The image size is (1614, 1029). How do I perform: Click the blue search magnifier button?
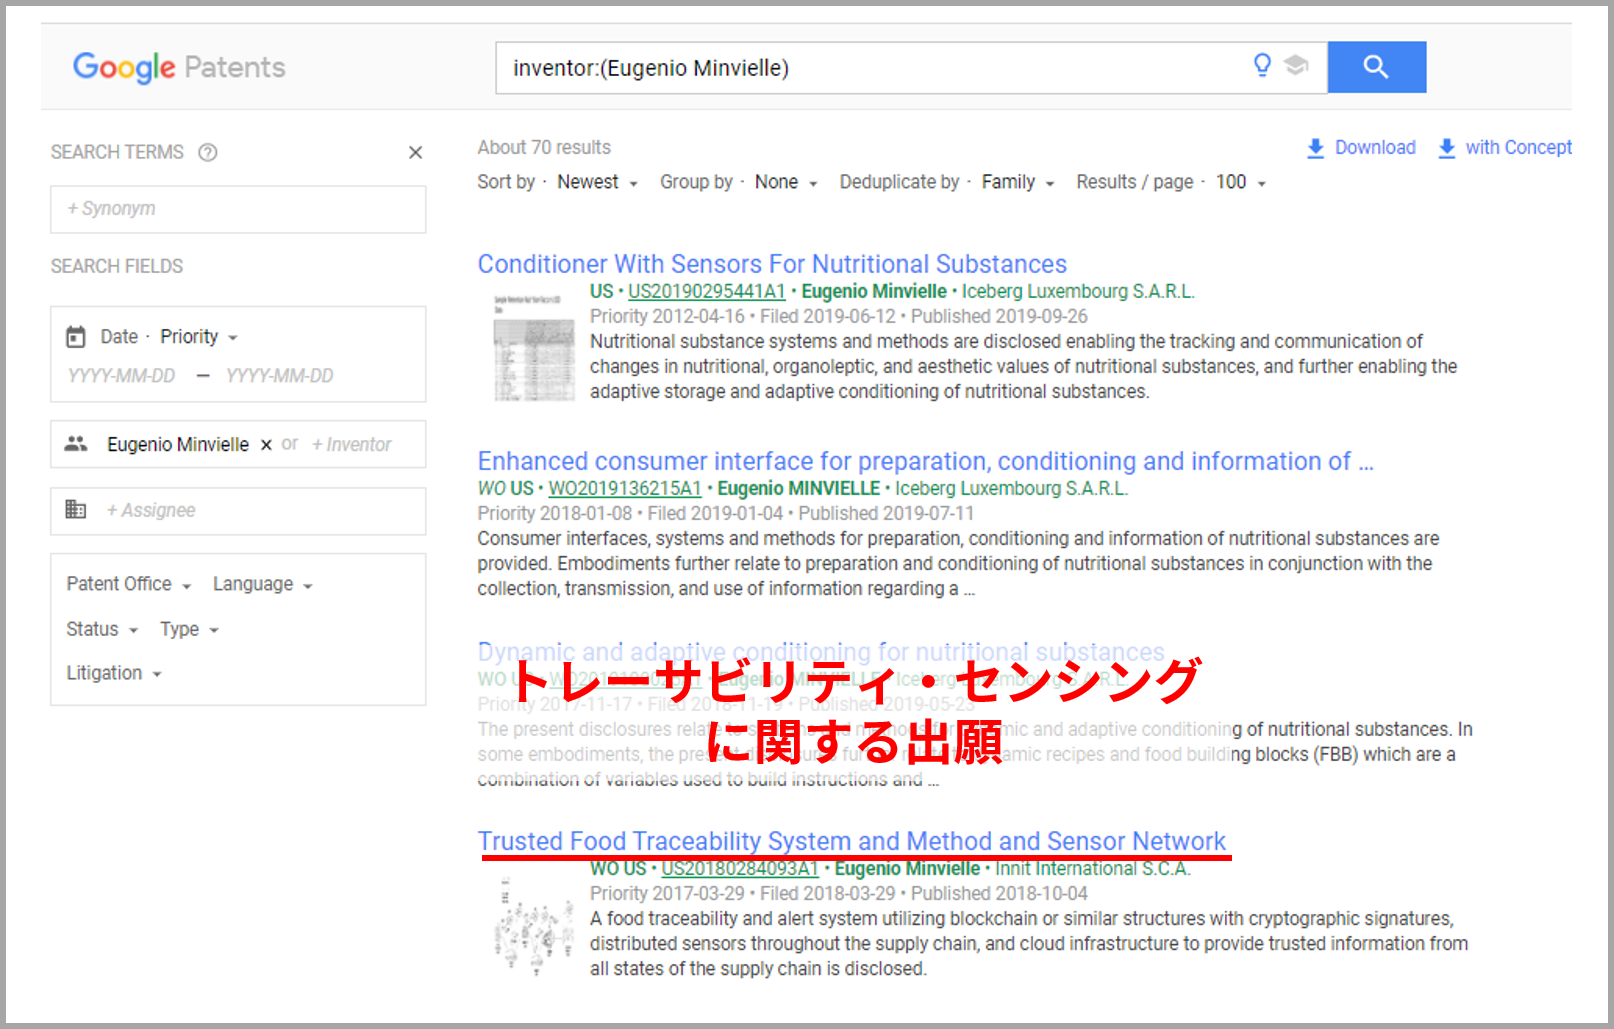(x=1376, y=67)
